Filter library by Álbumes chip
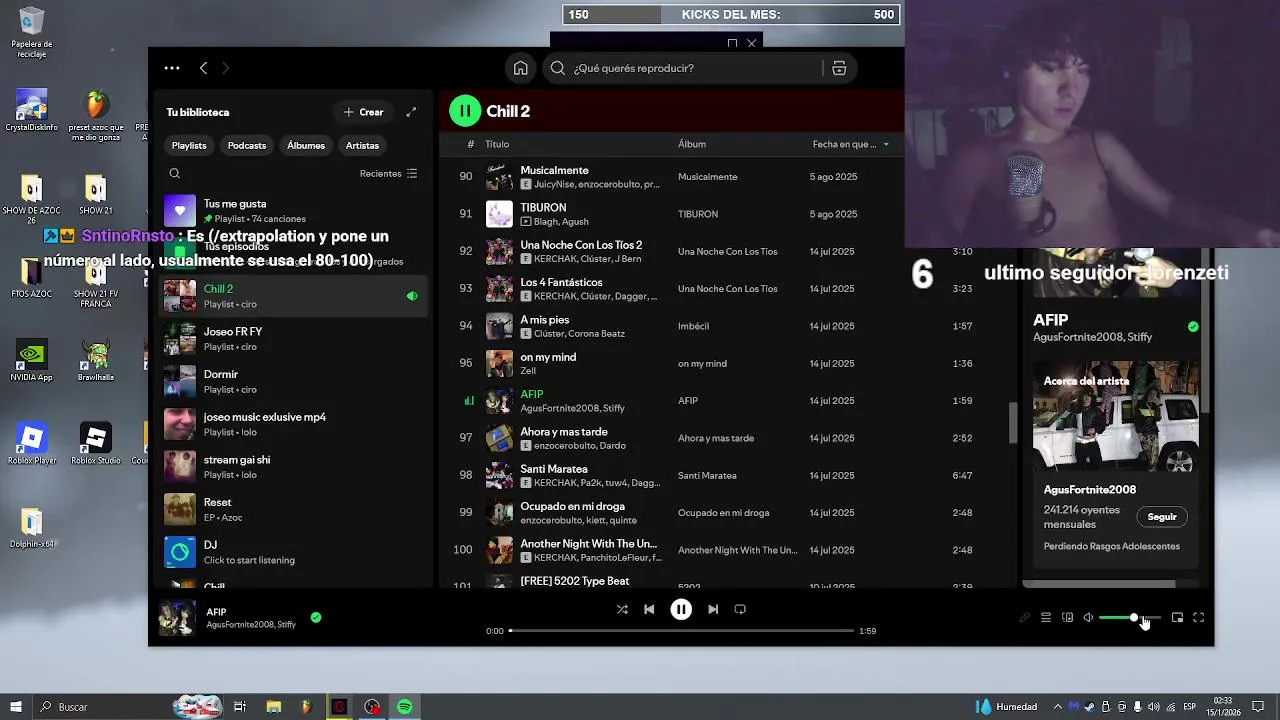The width and height of the screenshot is (1280, 720). click(306, 145)
